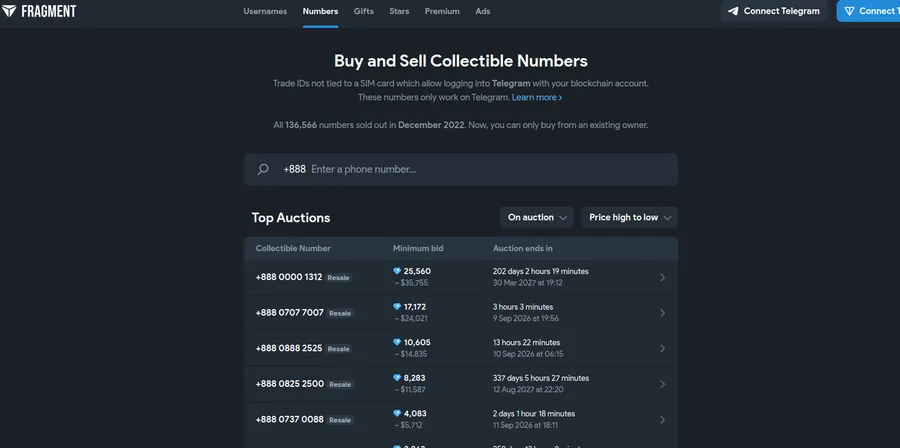900x448 pixels.
Task: Click the ~$24,021 price estimate
Action: click(410, 318)
